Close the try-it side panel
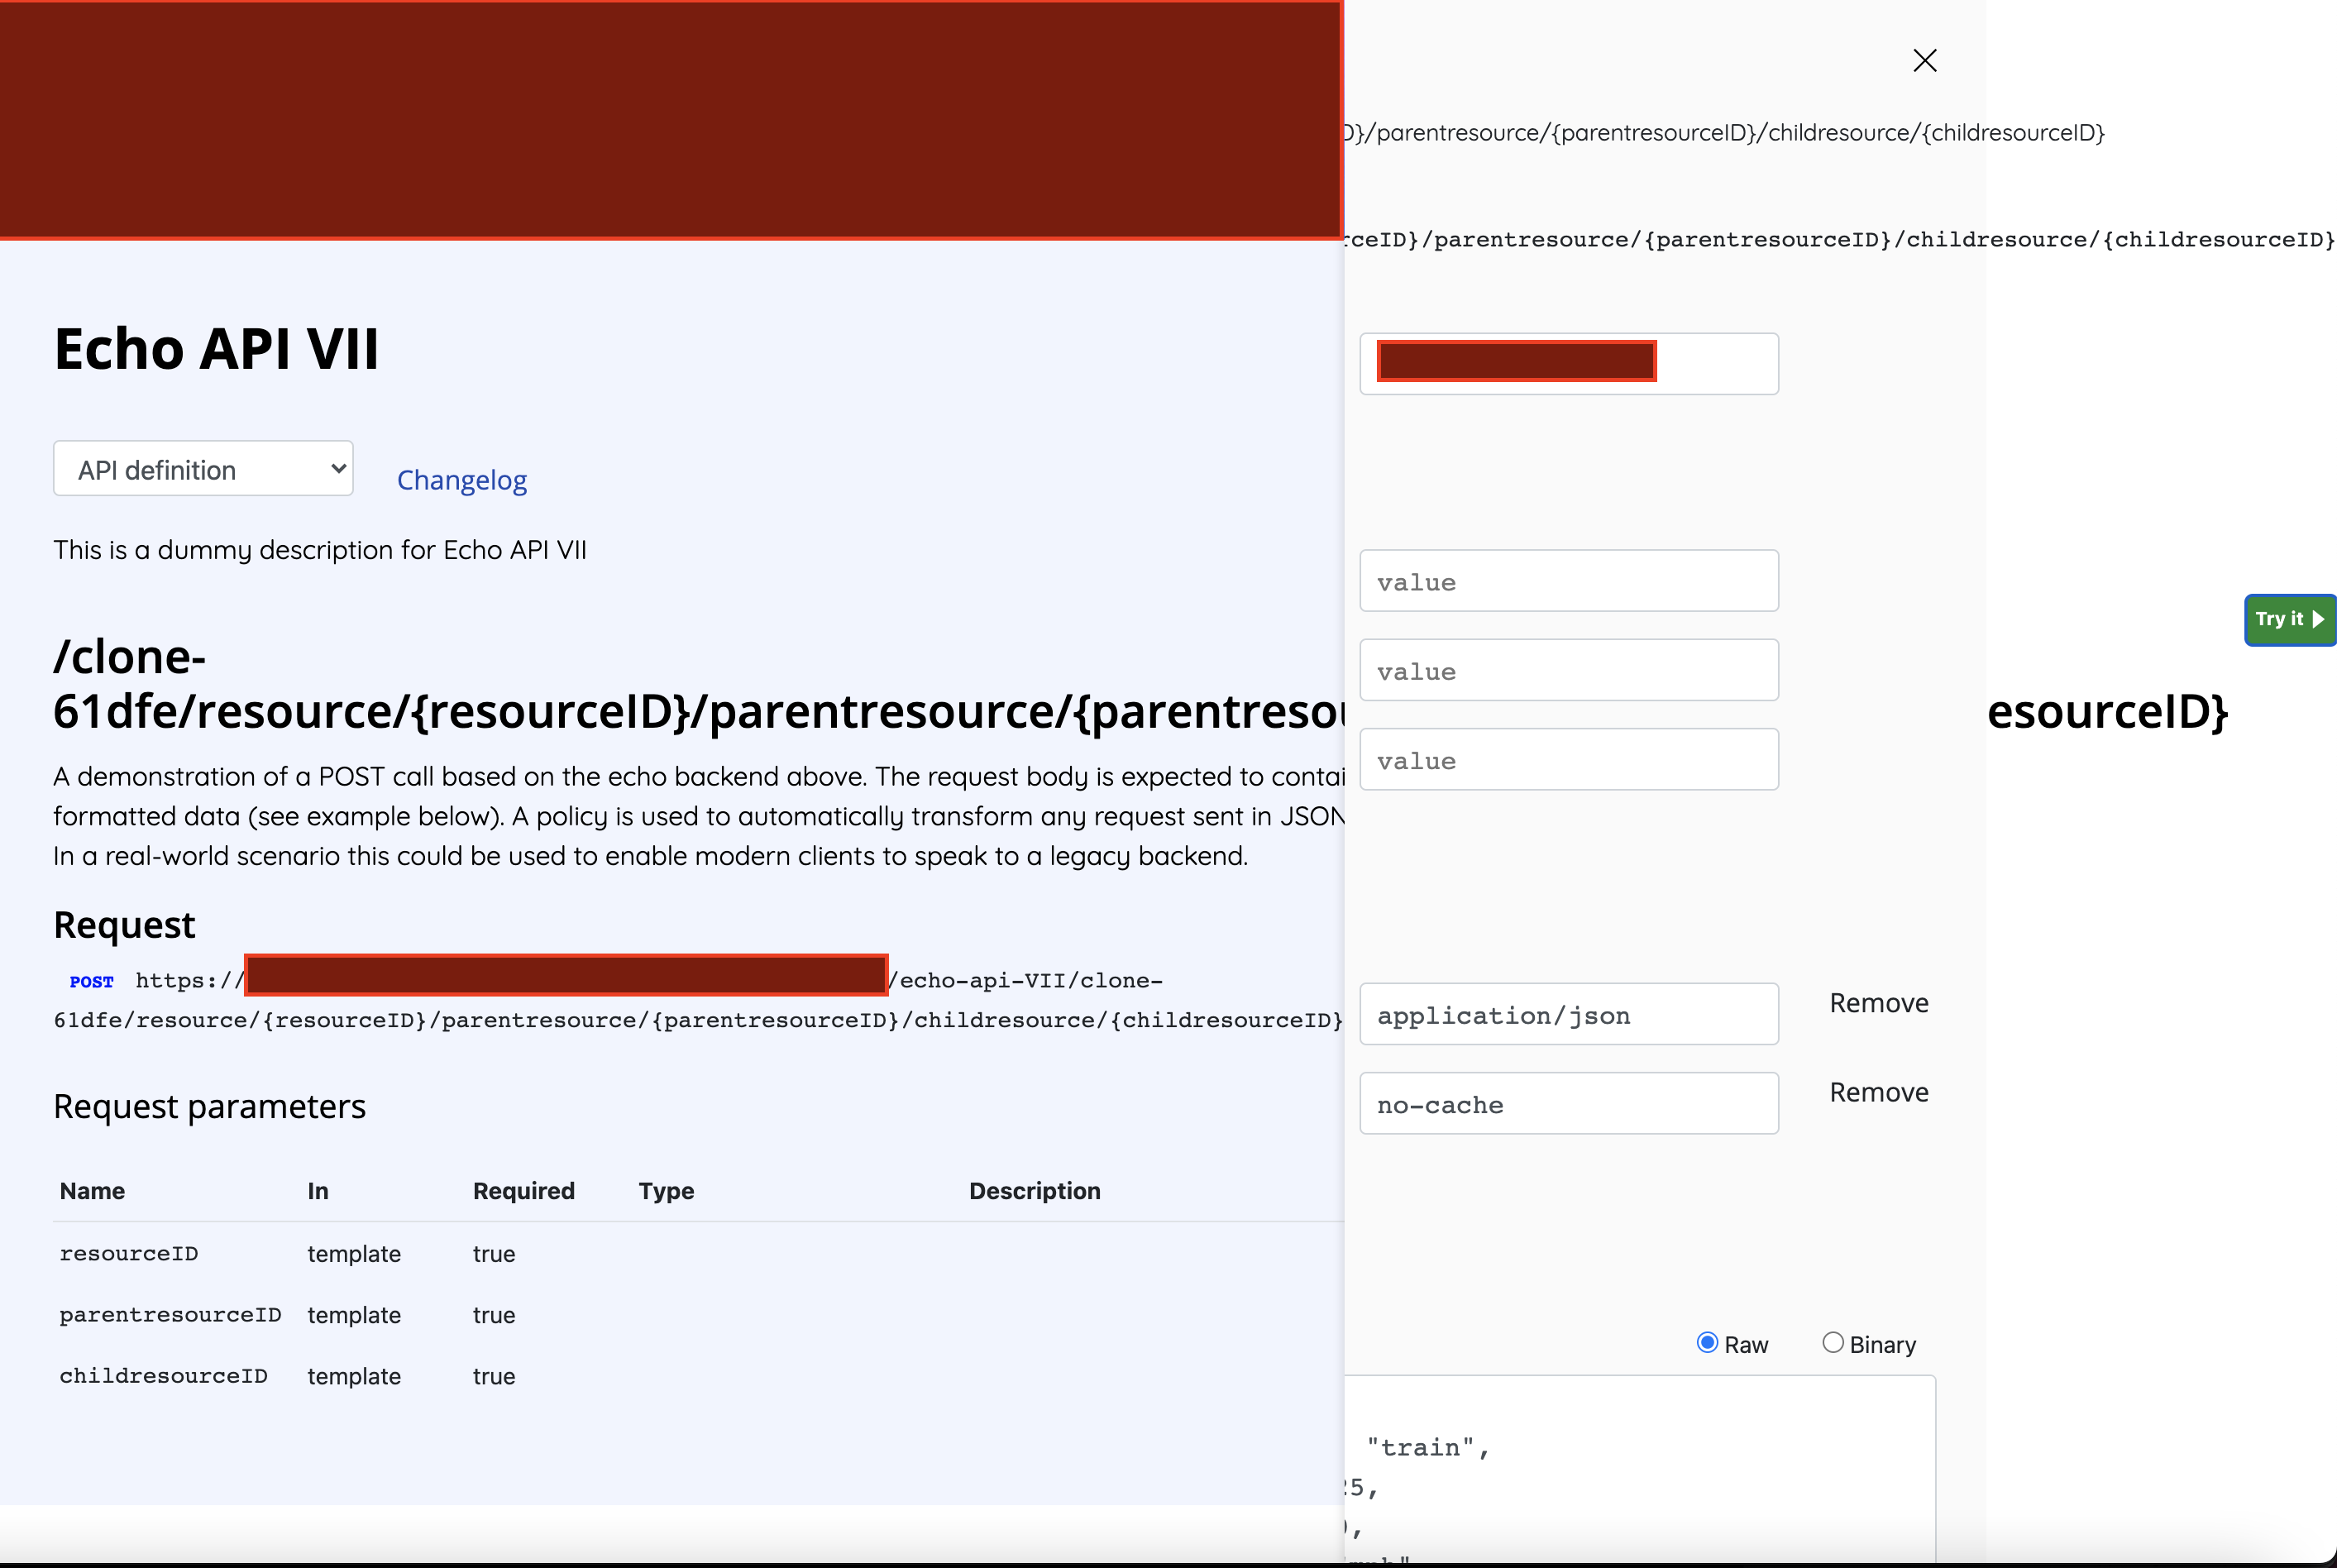Image resolution: width=2337 pixels, height=1568 pixels. pos(1924,61)
